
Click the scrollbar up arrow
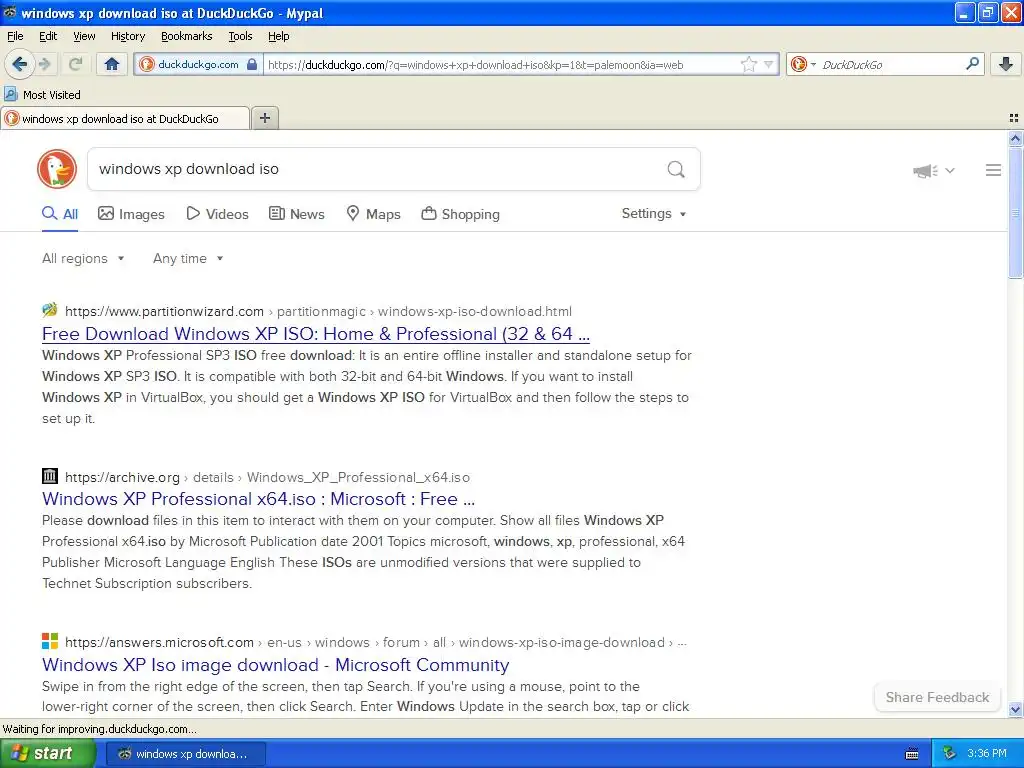click(x=1015, y=138)
